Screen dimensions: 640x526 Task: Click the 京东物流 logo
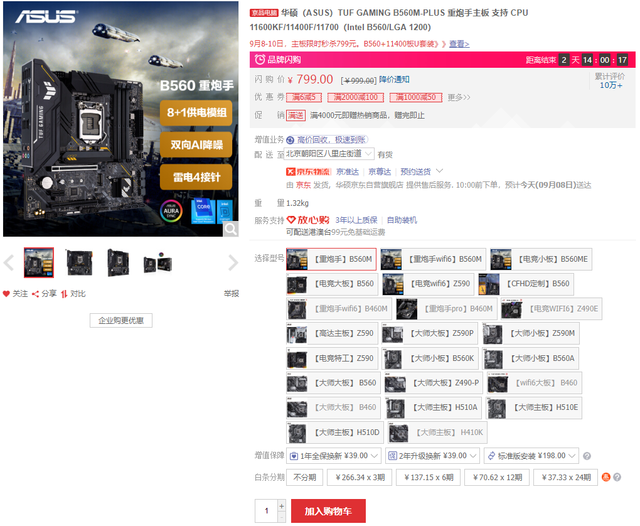point(308,172)
